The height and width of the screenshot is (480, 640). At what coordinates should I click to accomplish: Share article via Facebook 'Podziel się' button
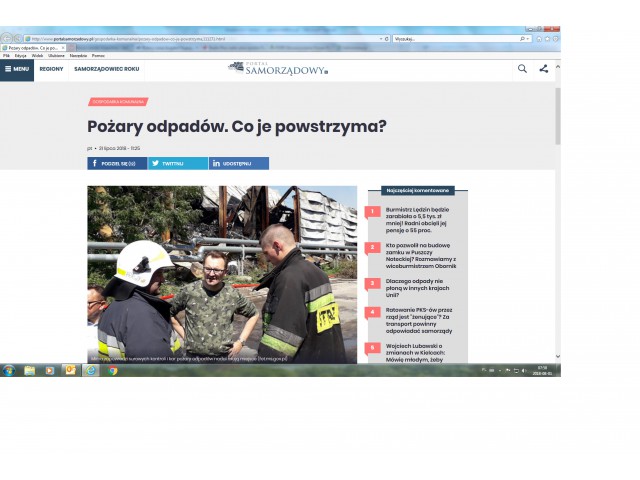[x=117, y=163]
